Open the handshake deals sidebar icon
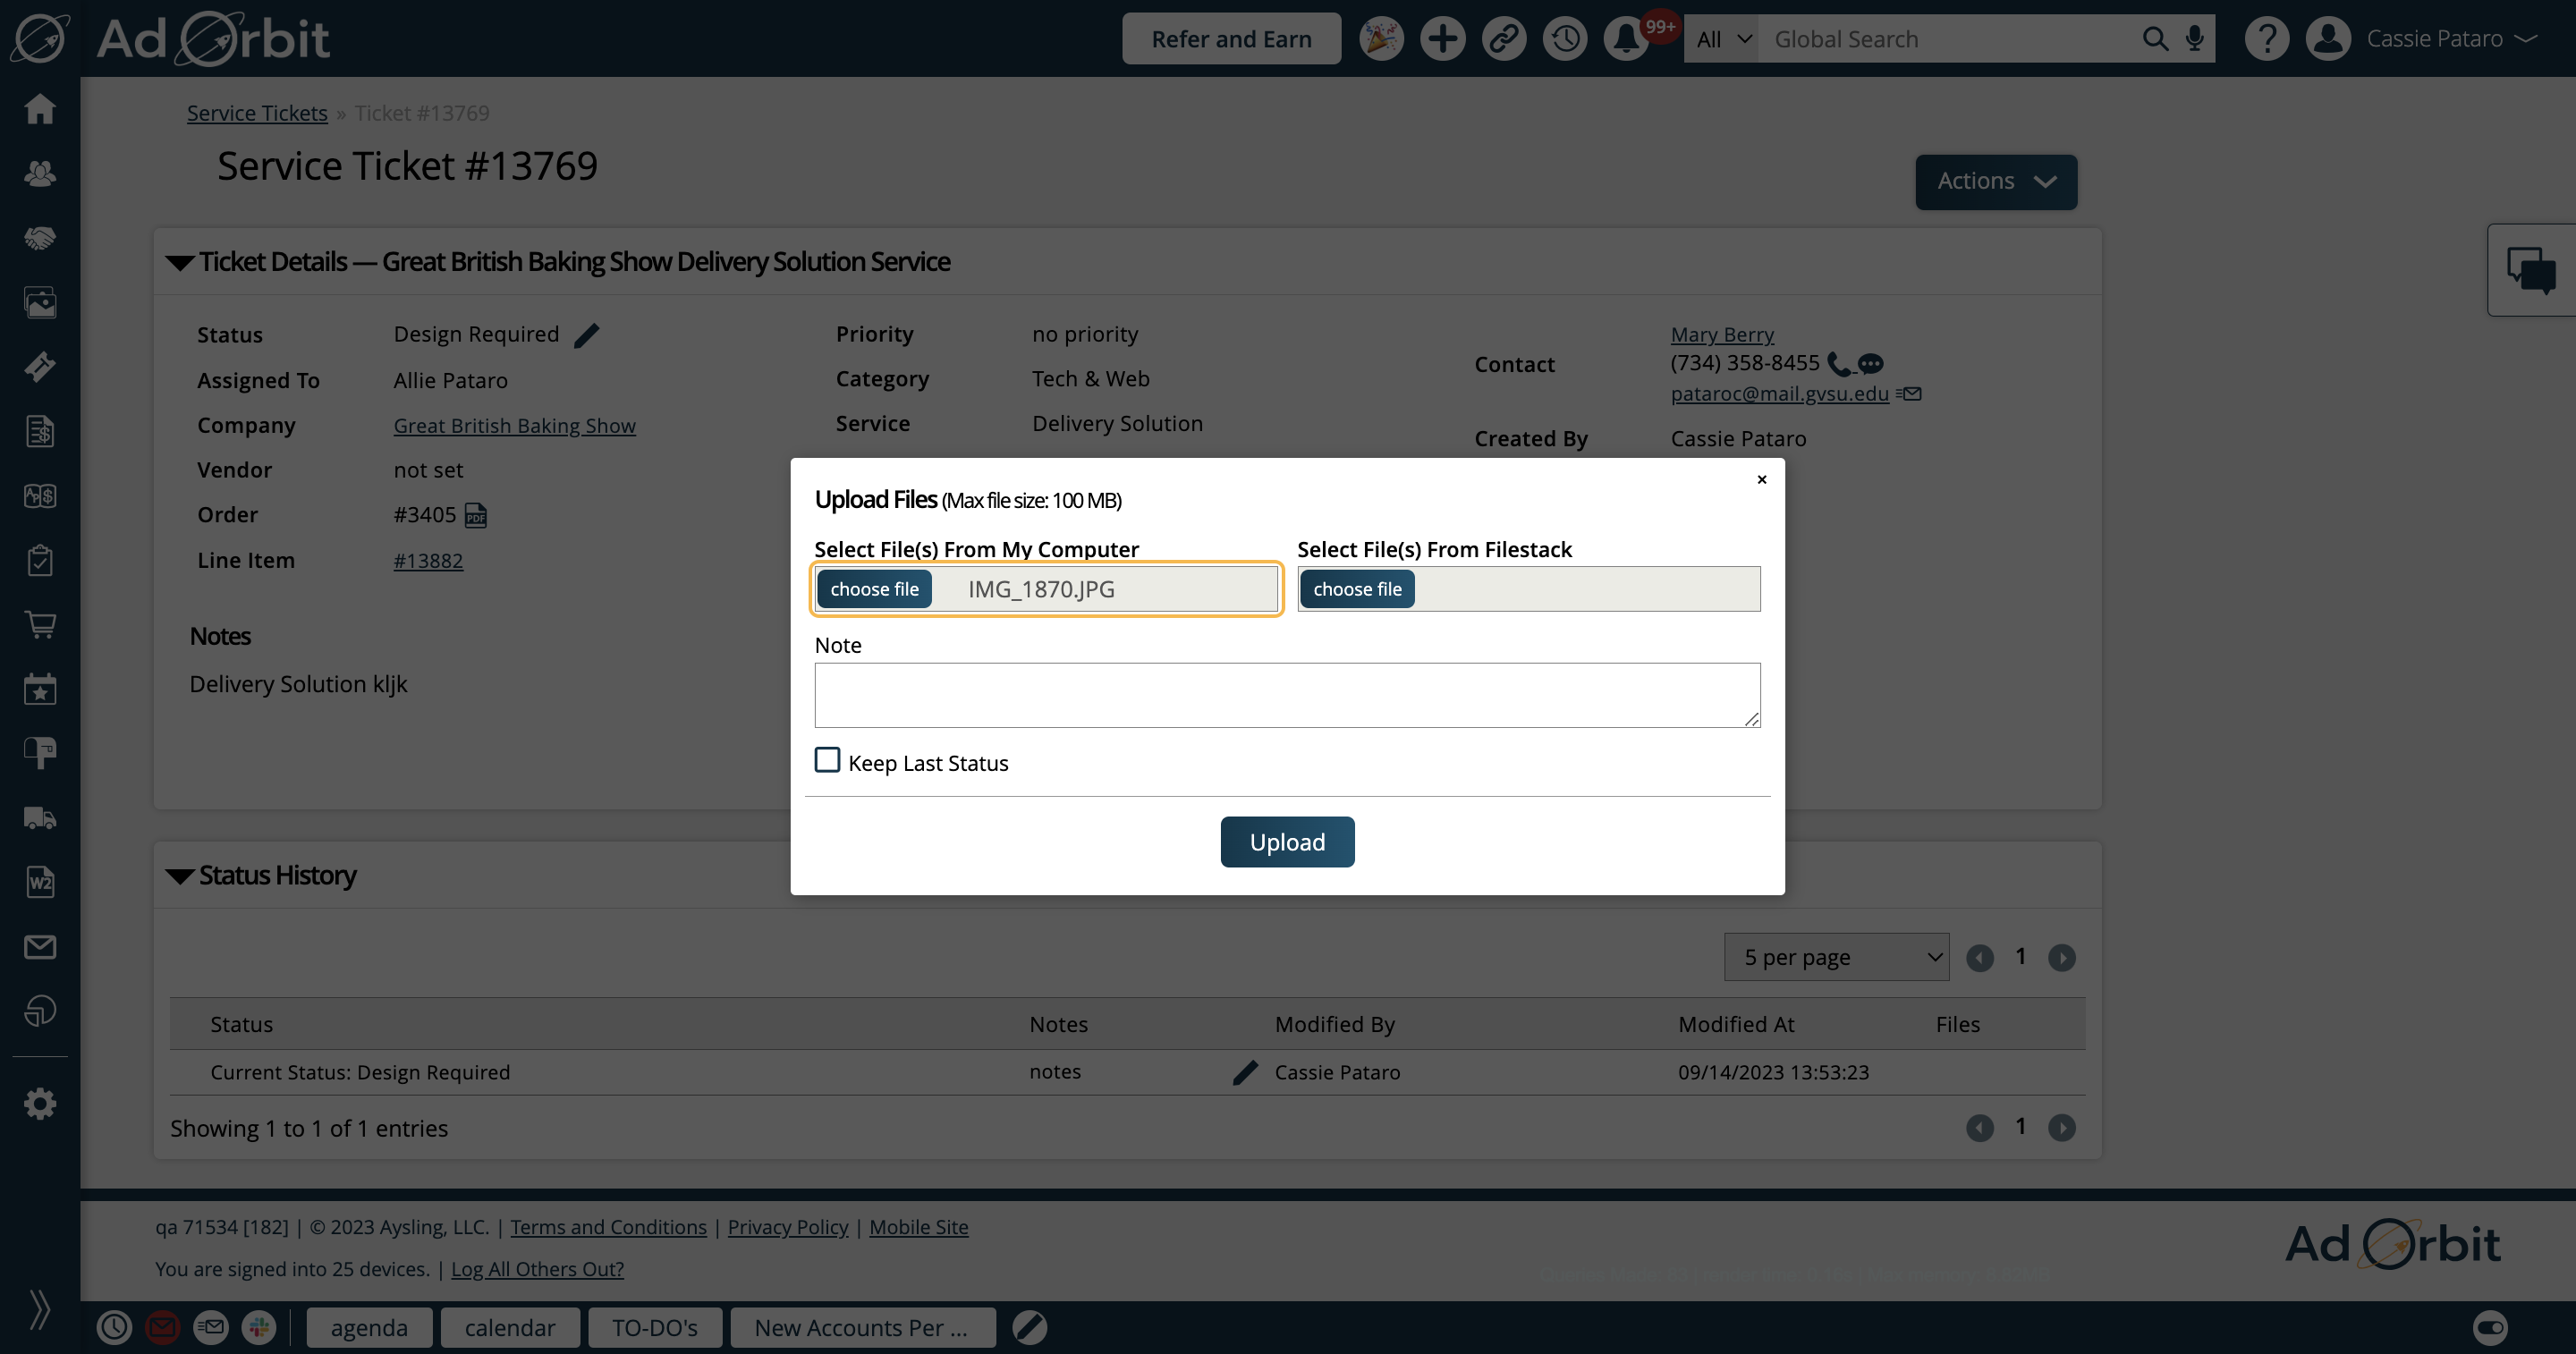 click(x=40, y=237)
